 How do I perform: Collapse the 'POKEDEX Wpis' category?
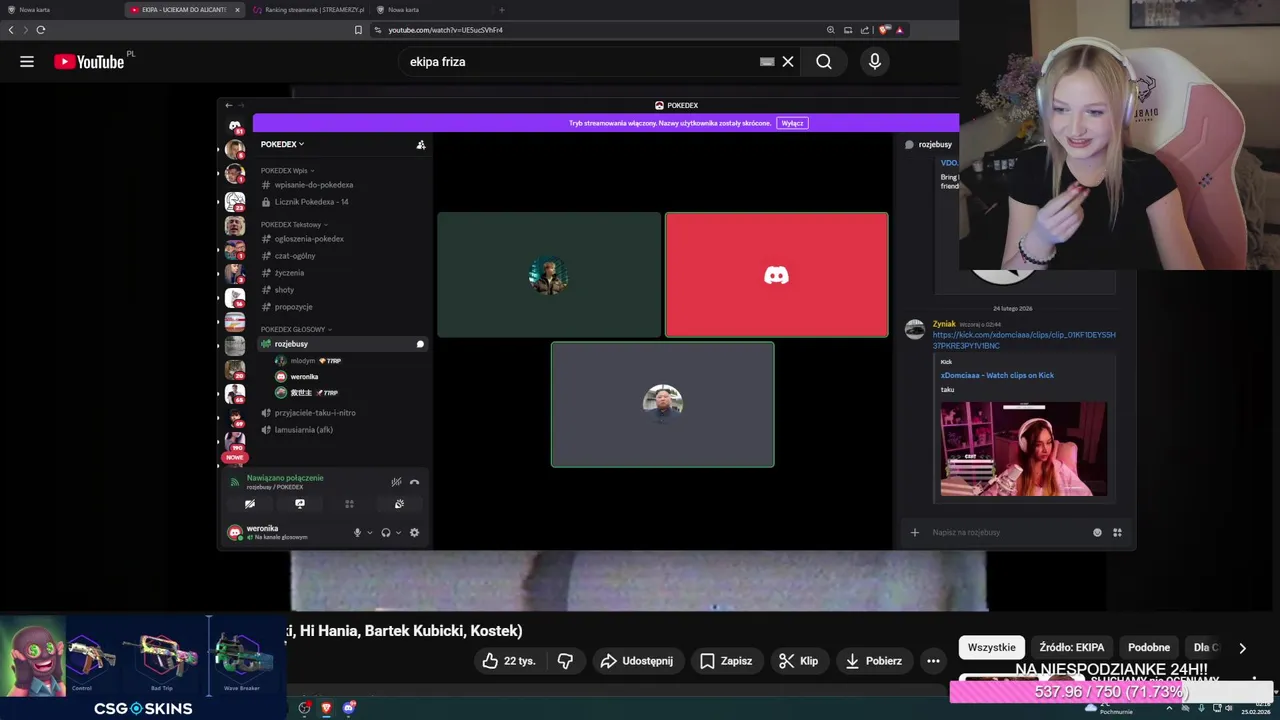pyautogui.click(x=286, y=171)
